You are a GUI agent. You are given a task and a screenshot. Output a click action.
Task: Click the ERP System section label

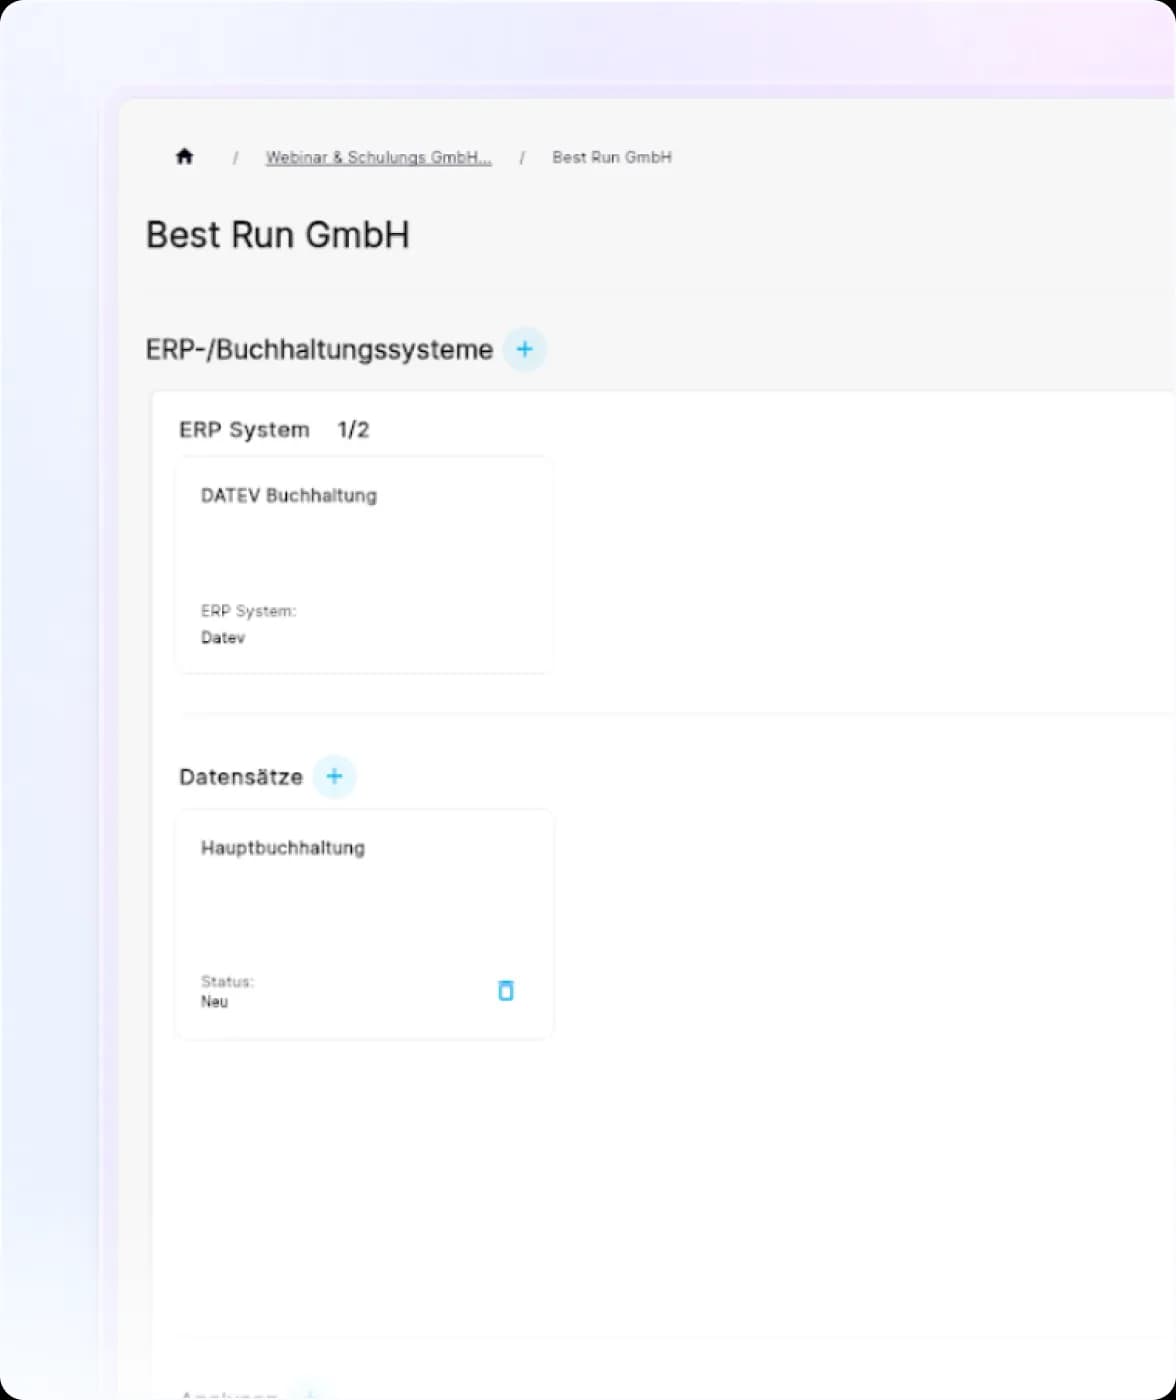pos(245,429)
